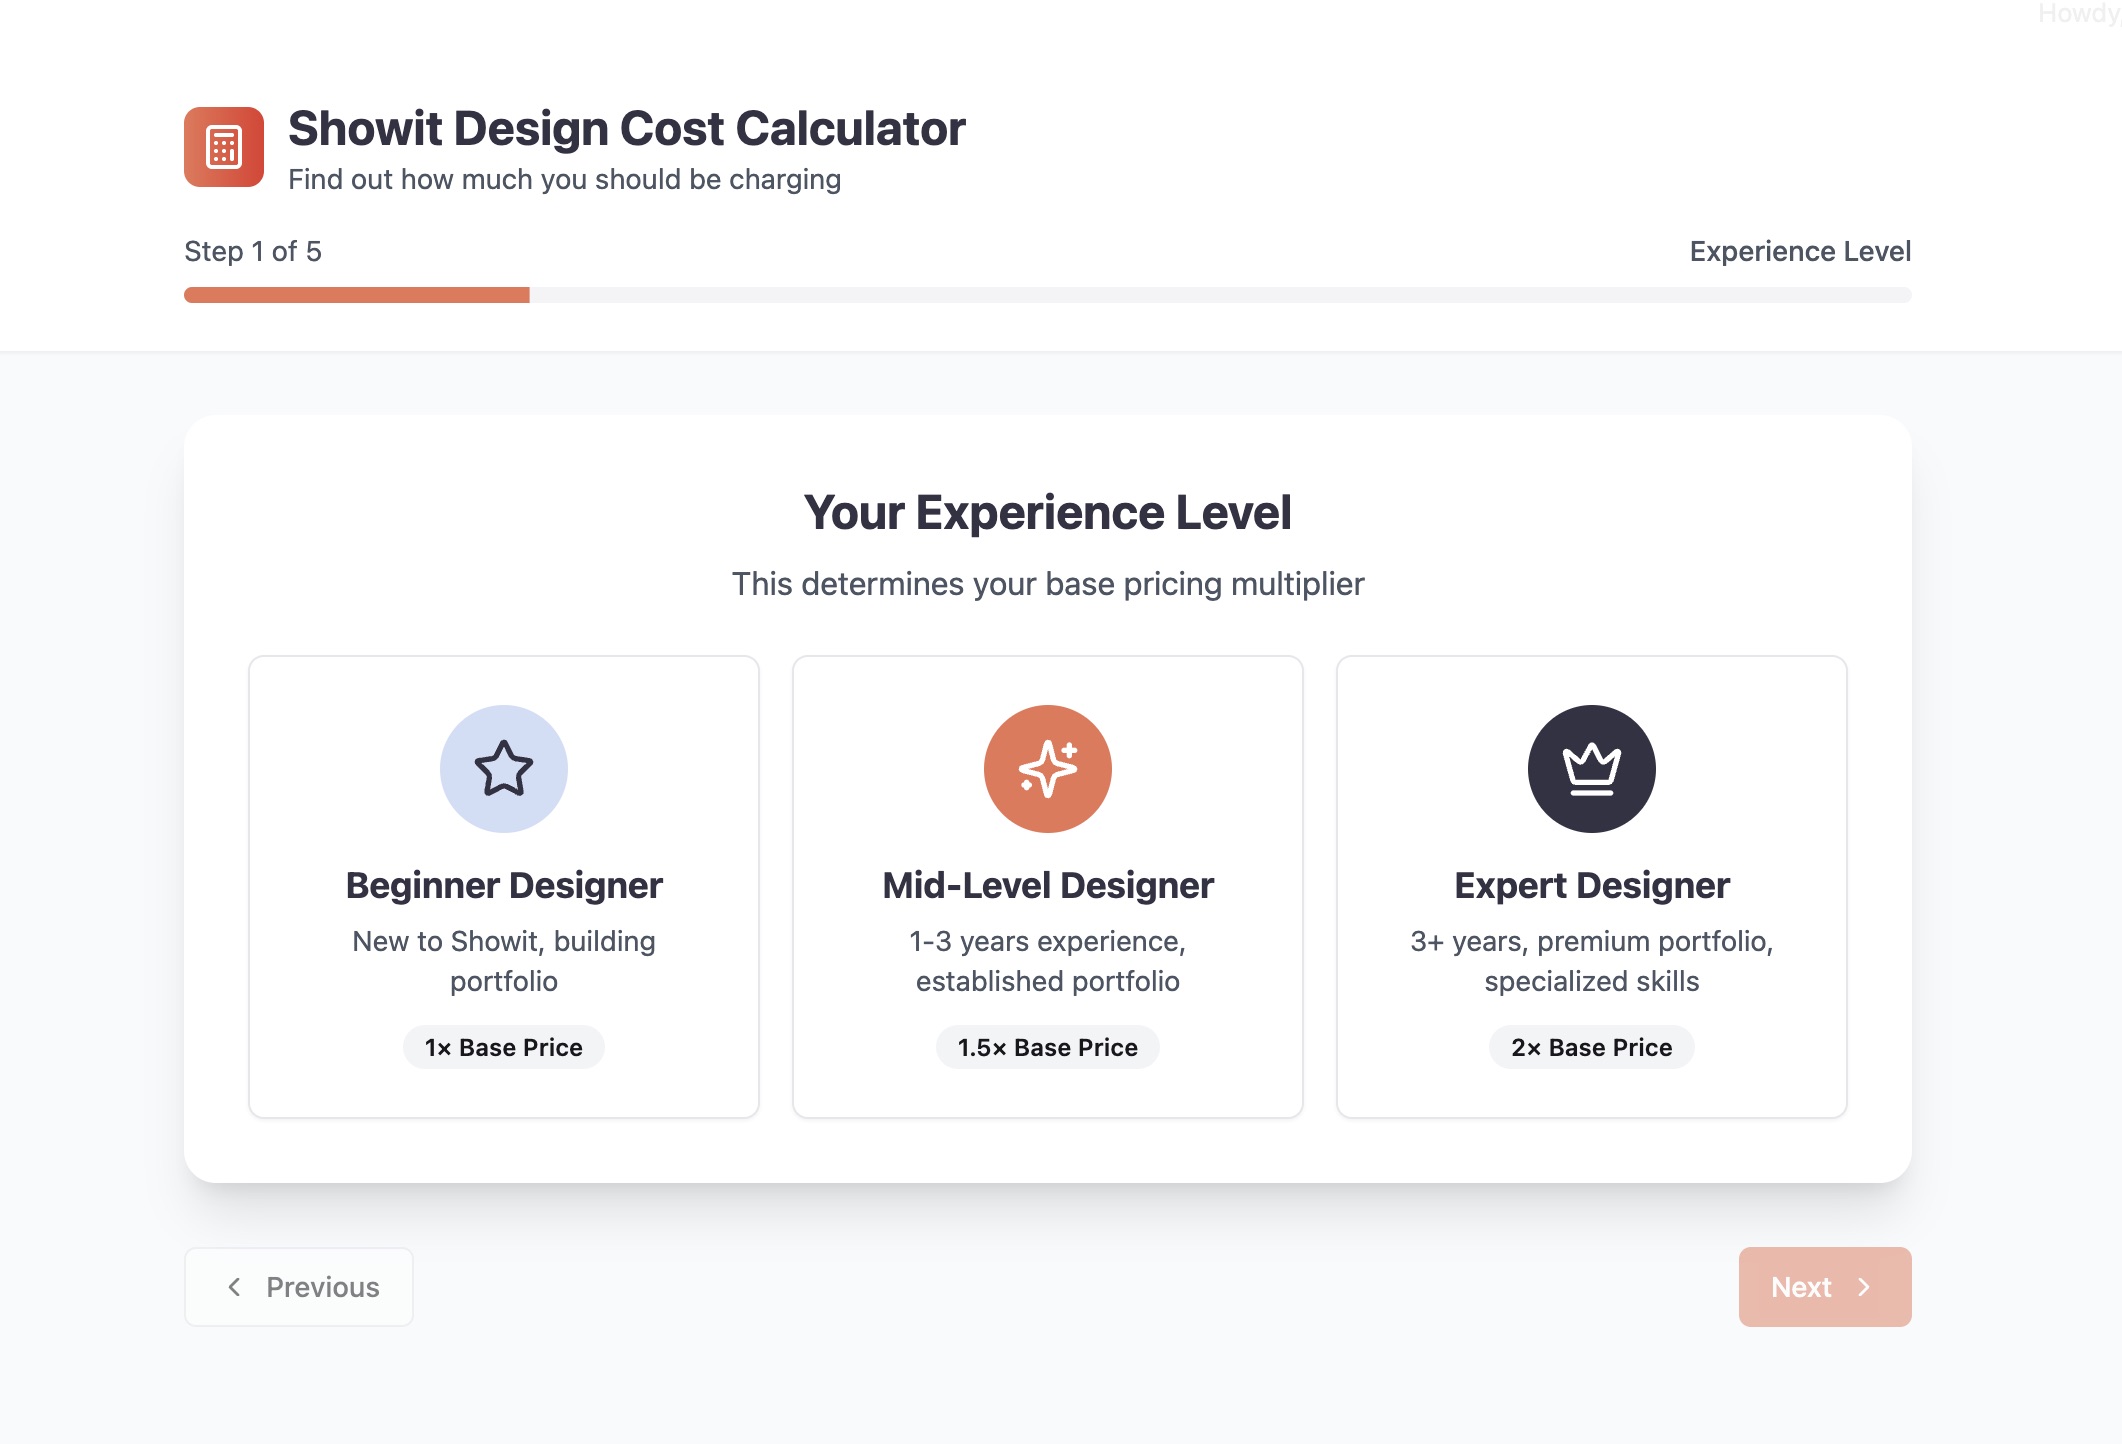
Task: Click the orange calculator logo icon
Action: pyautogui.click(x=224, y=147)
